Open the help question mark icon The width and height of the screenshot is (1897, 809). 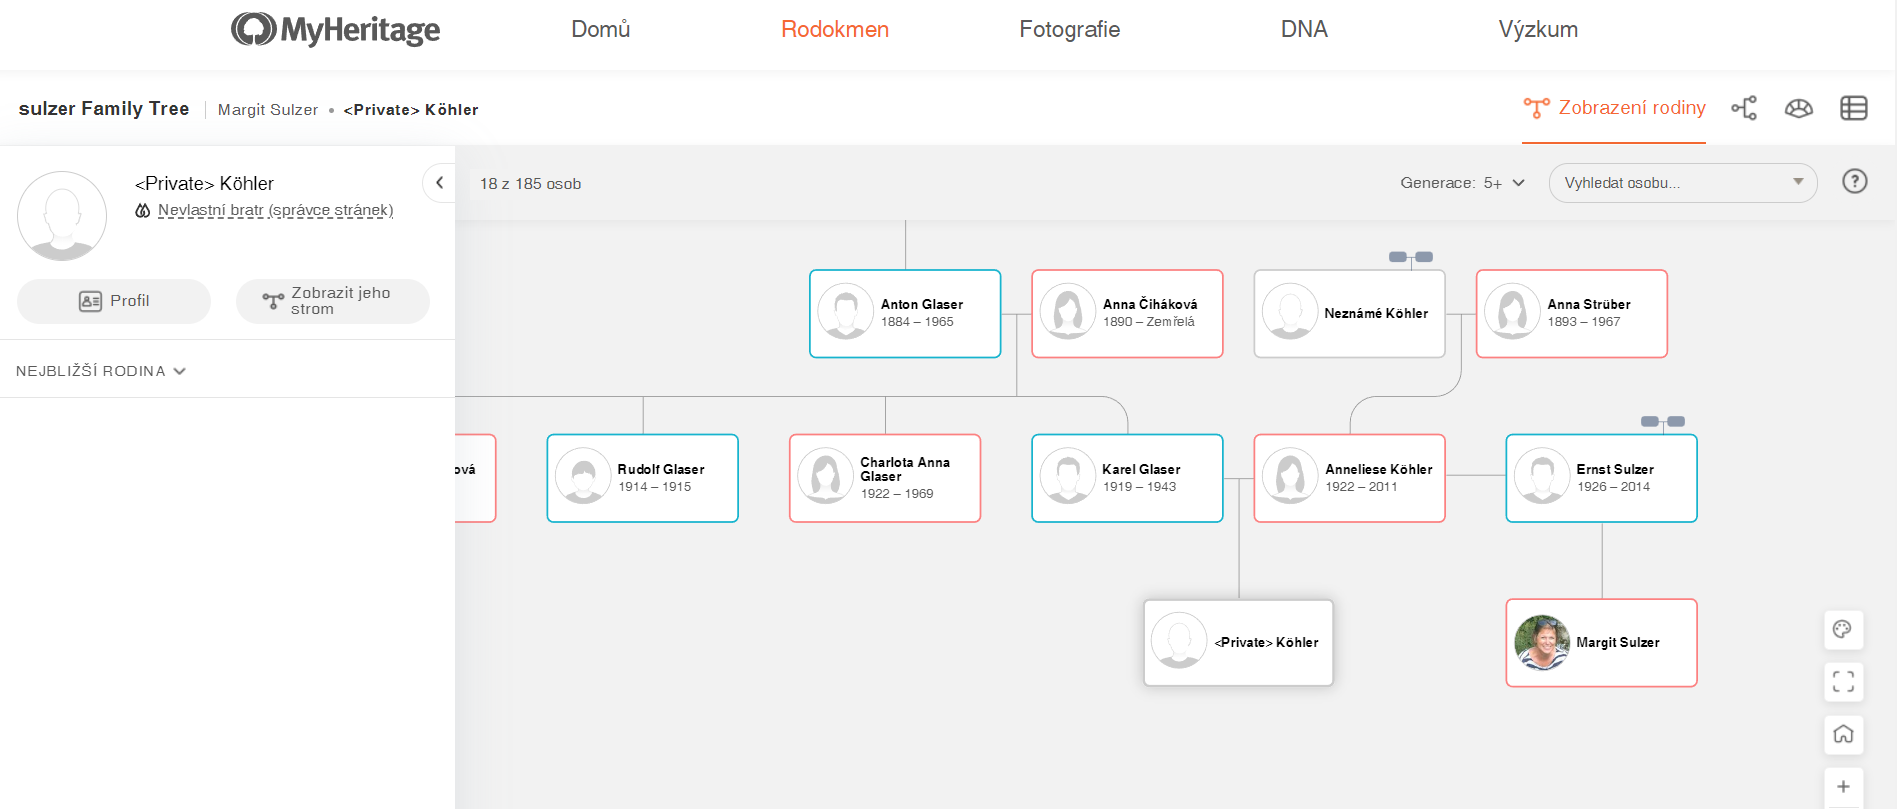pos(1854,182)
